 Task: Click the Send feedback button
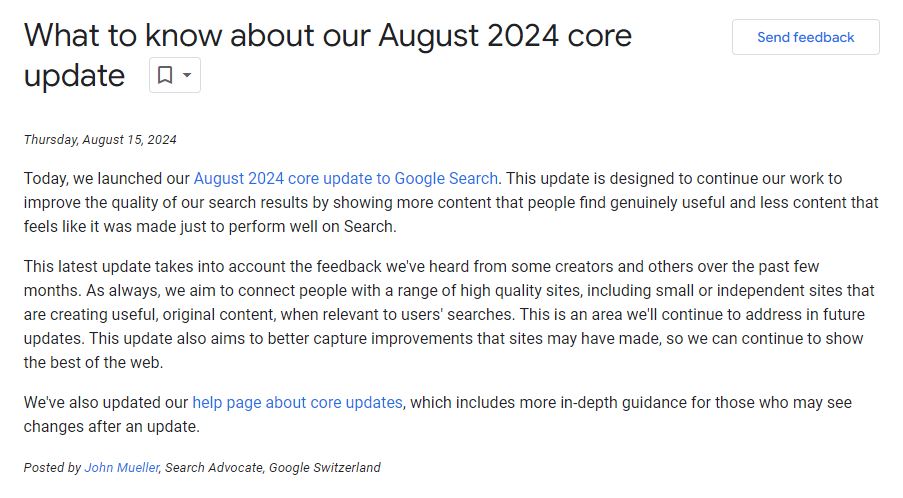click(x=805, y=37)
